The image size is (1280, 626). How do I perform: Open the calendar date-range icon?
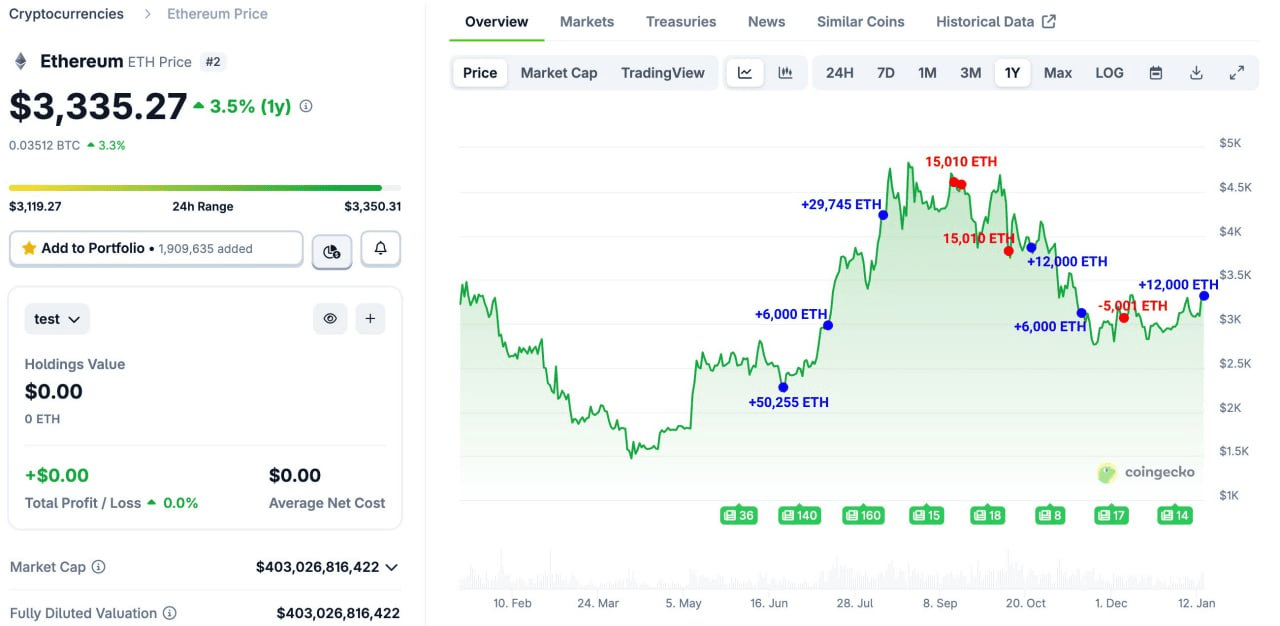pos(1155,72)
